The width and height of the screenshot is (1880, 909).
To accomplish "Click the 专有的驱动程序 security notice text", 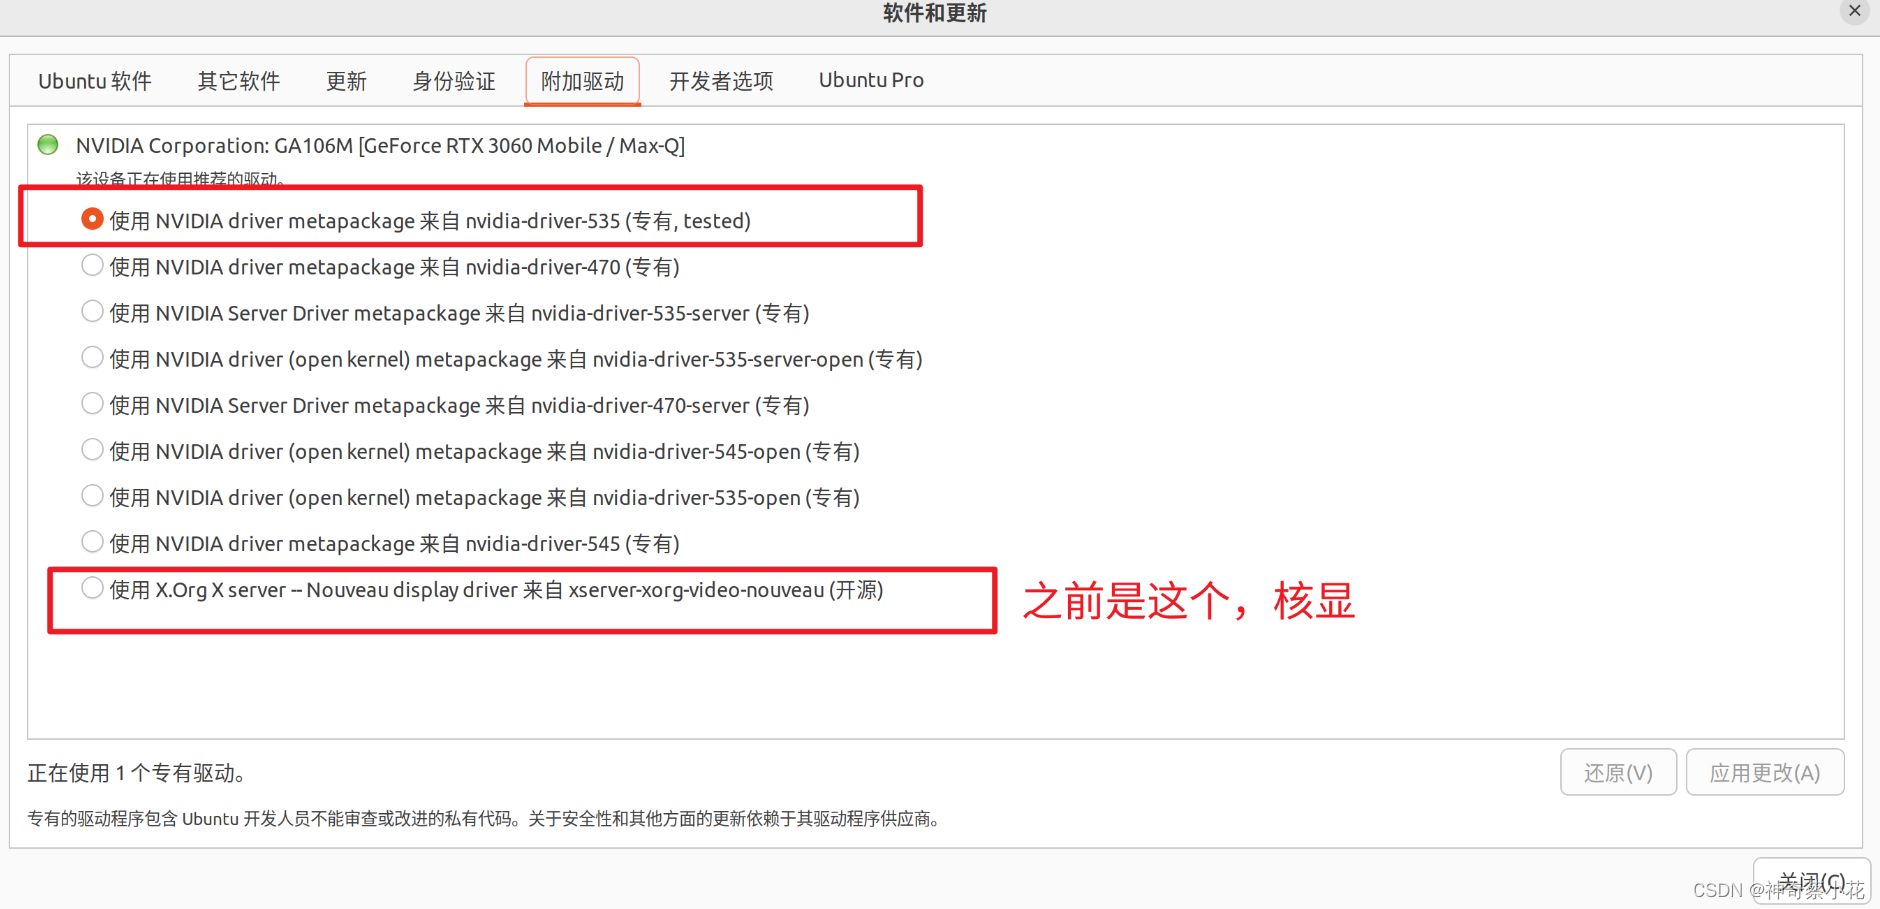I will (x=485, y=819).
